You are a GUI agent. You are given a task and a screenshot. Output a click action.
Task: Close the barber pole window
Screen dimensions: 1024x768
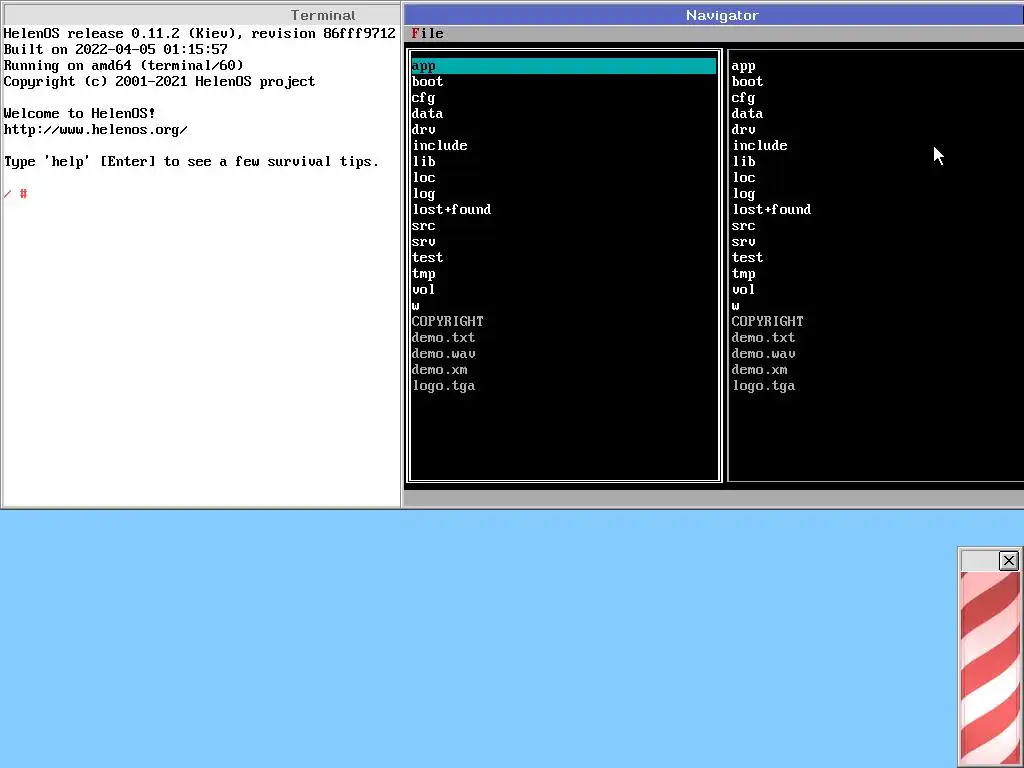[x=1008, y=560]
